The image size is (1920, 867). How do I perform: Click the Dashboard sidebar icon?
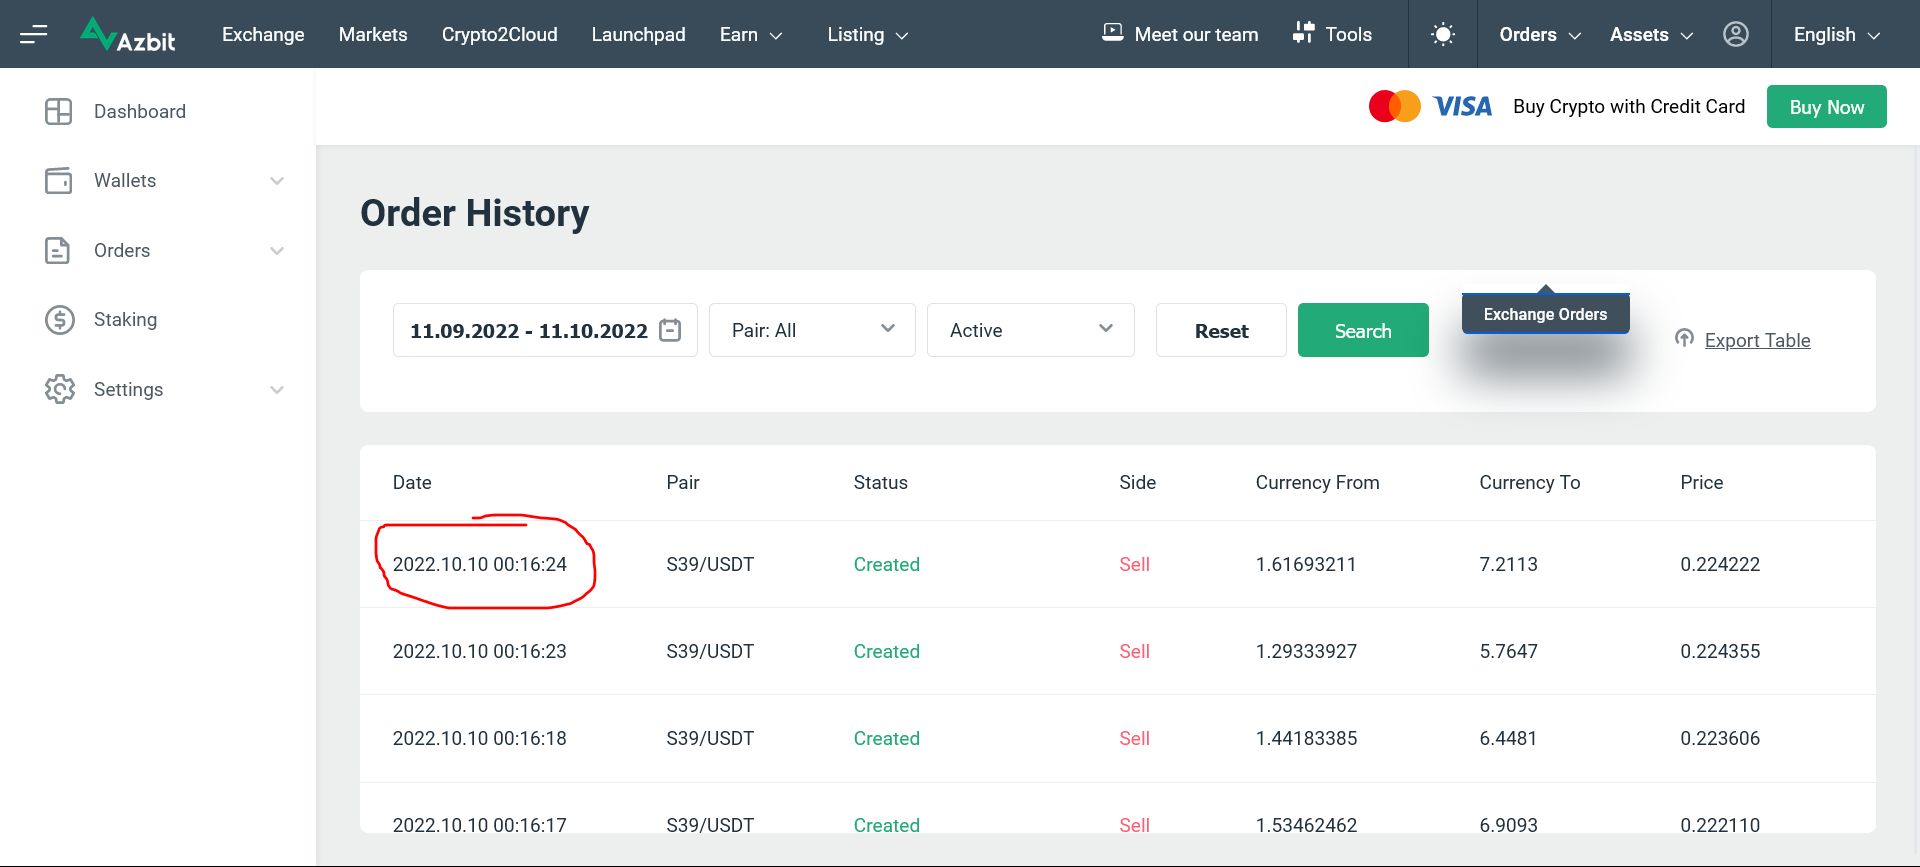(x=59, y=112)
